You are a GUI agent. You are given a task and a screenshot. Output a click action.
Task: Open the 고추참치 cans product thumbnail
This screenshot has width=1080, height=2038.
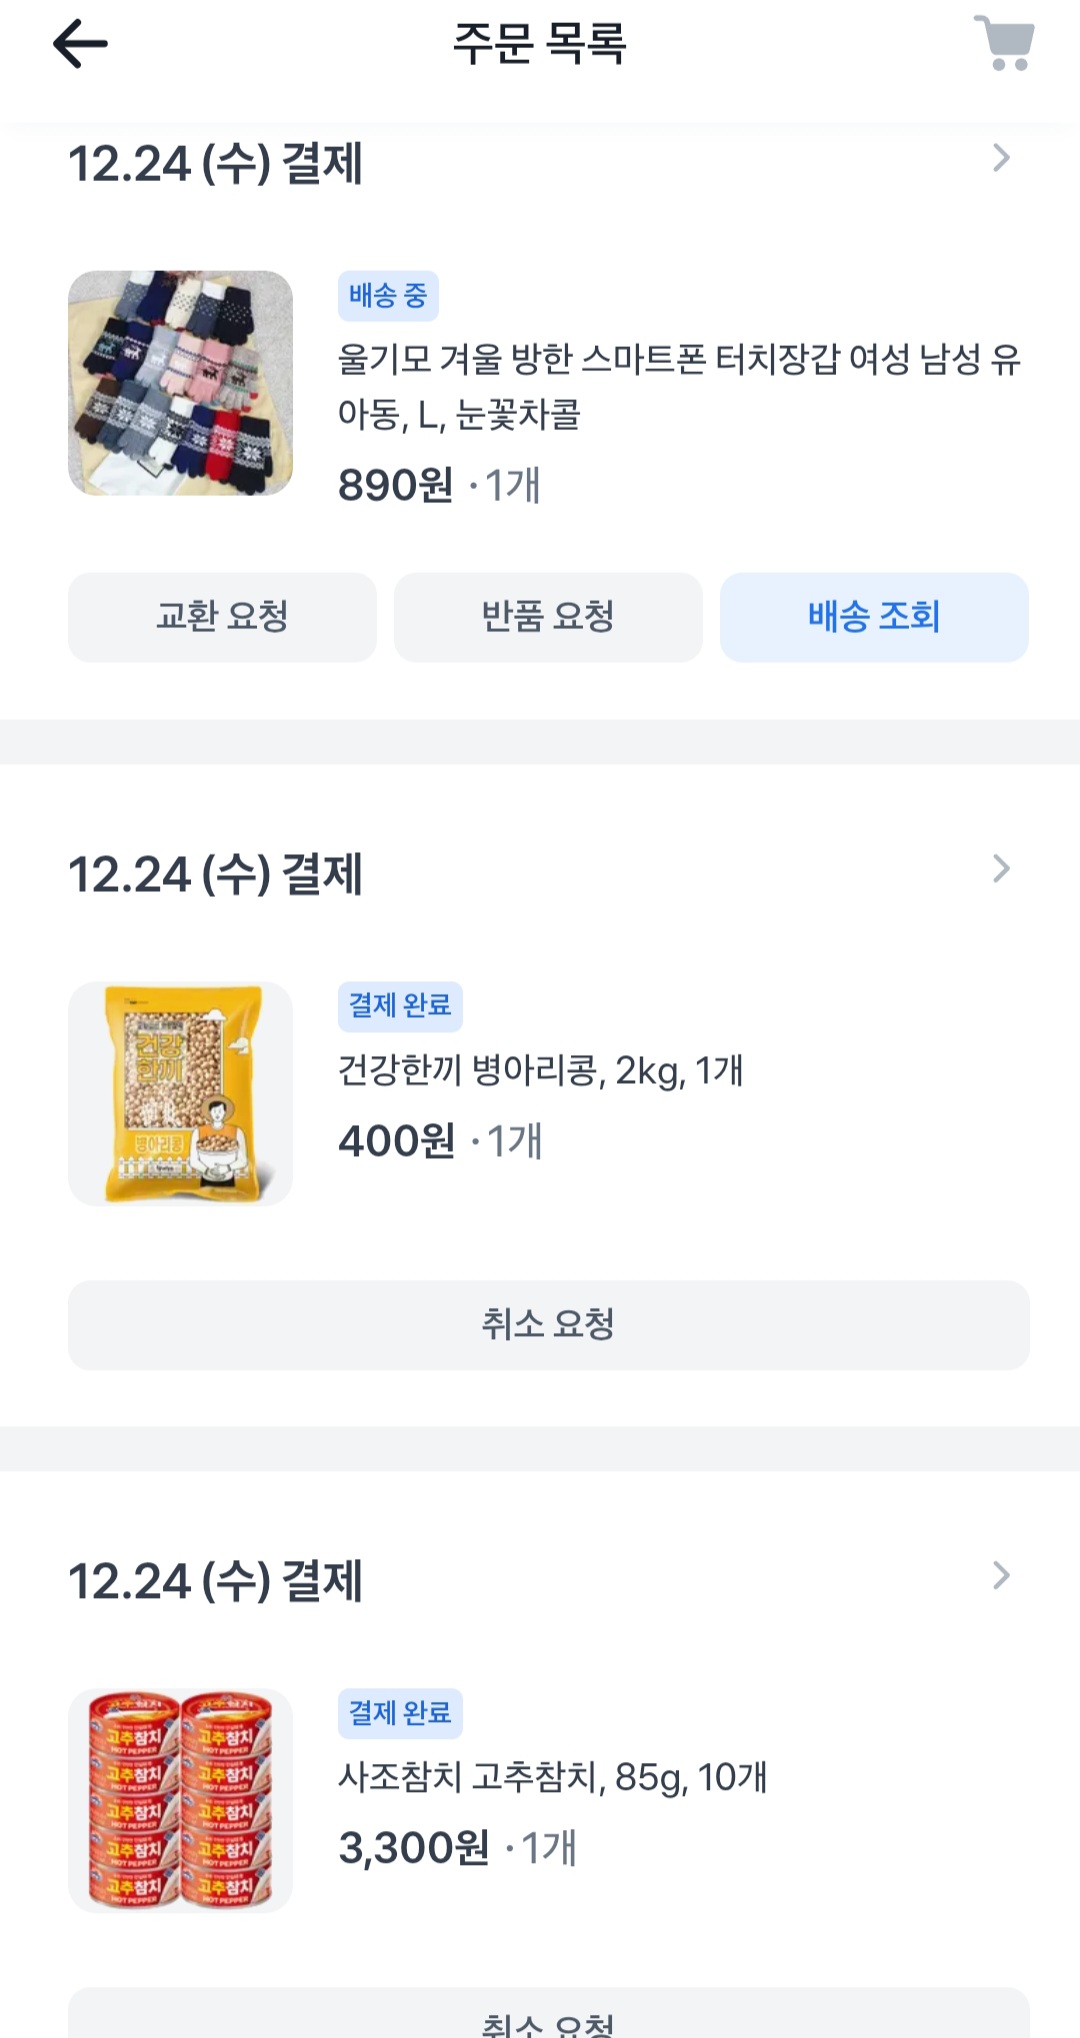point(180,1800)
